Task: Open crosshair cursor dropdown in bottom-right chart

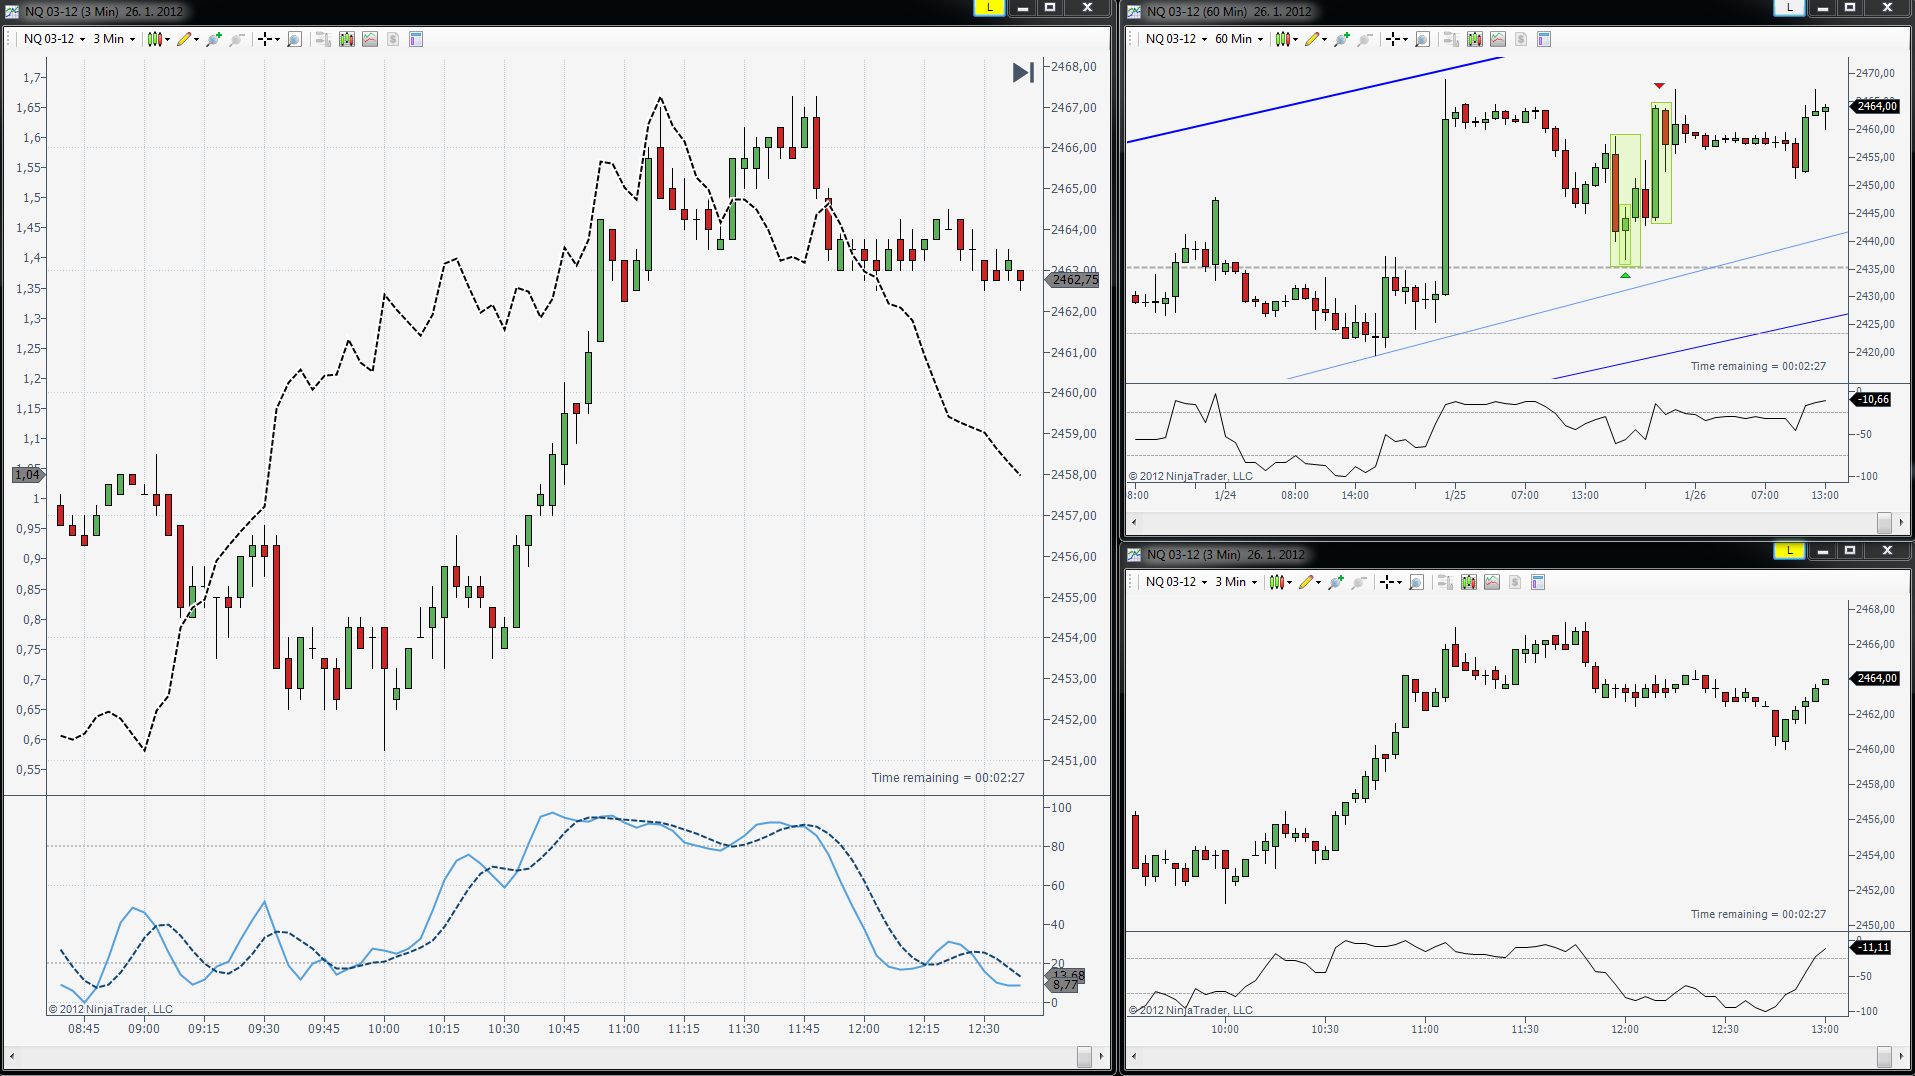Action: (x=1390, y=582)
